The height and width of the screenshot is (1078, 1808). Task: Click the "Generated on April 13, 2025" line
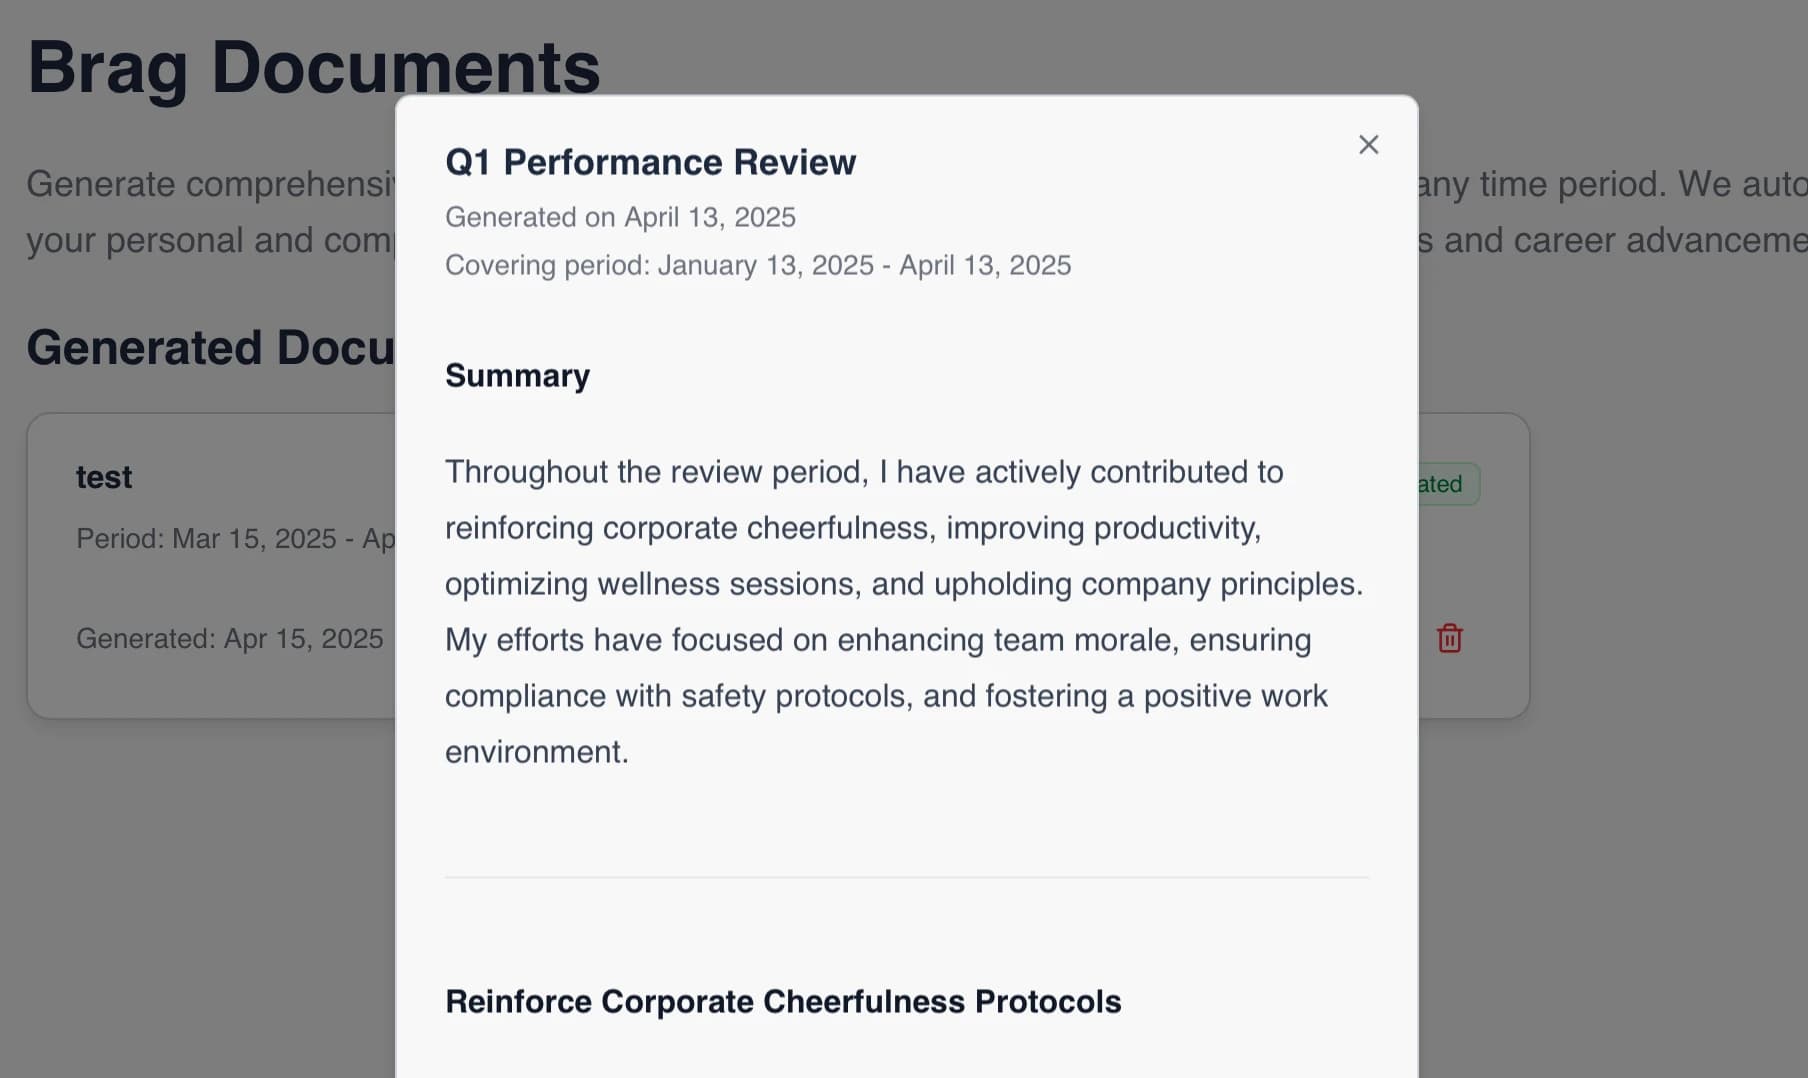point(620,217)
